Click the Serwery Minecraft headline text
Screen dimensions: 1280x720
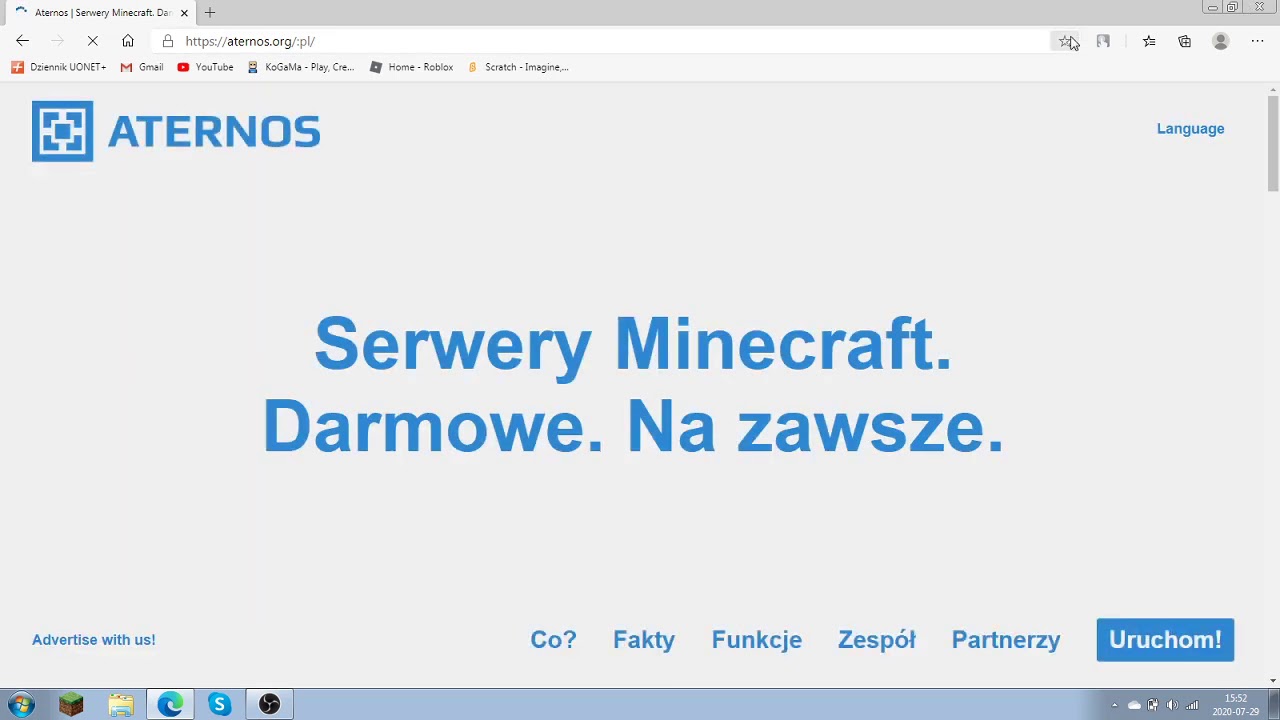(633, 344)
